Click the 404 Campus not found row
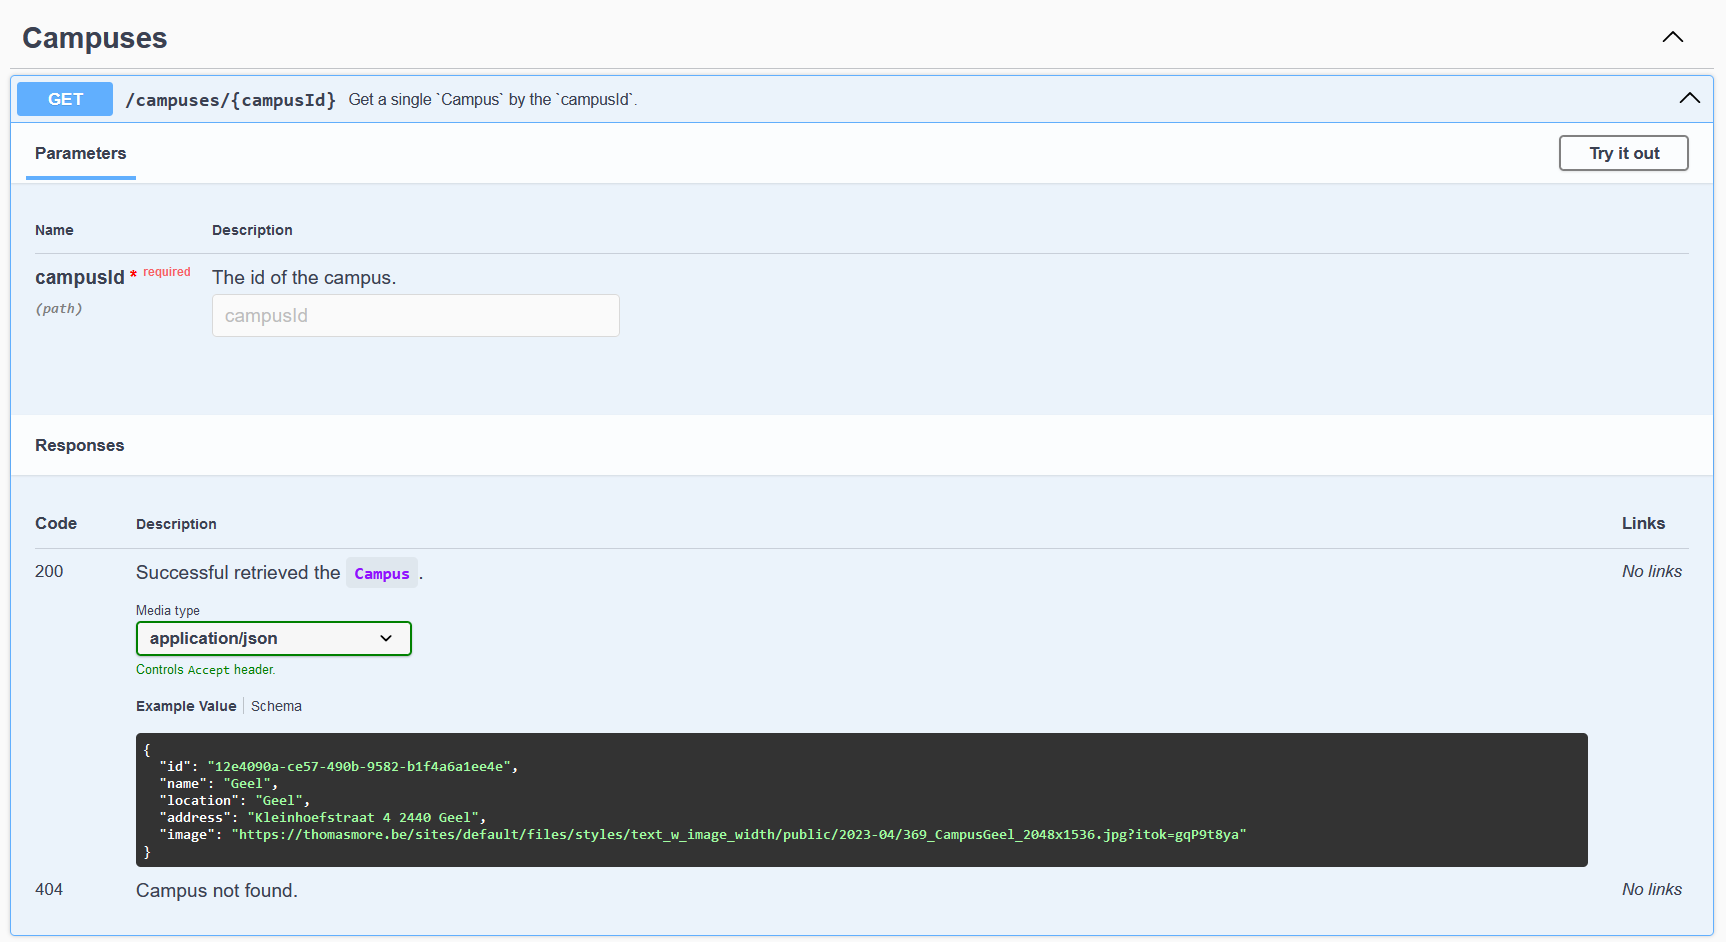 [x=216, y=890]
